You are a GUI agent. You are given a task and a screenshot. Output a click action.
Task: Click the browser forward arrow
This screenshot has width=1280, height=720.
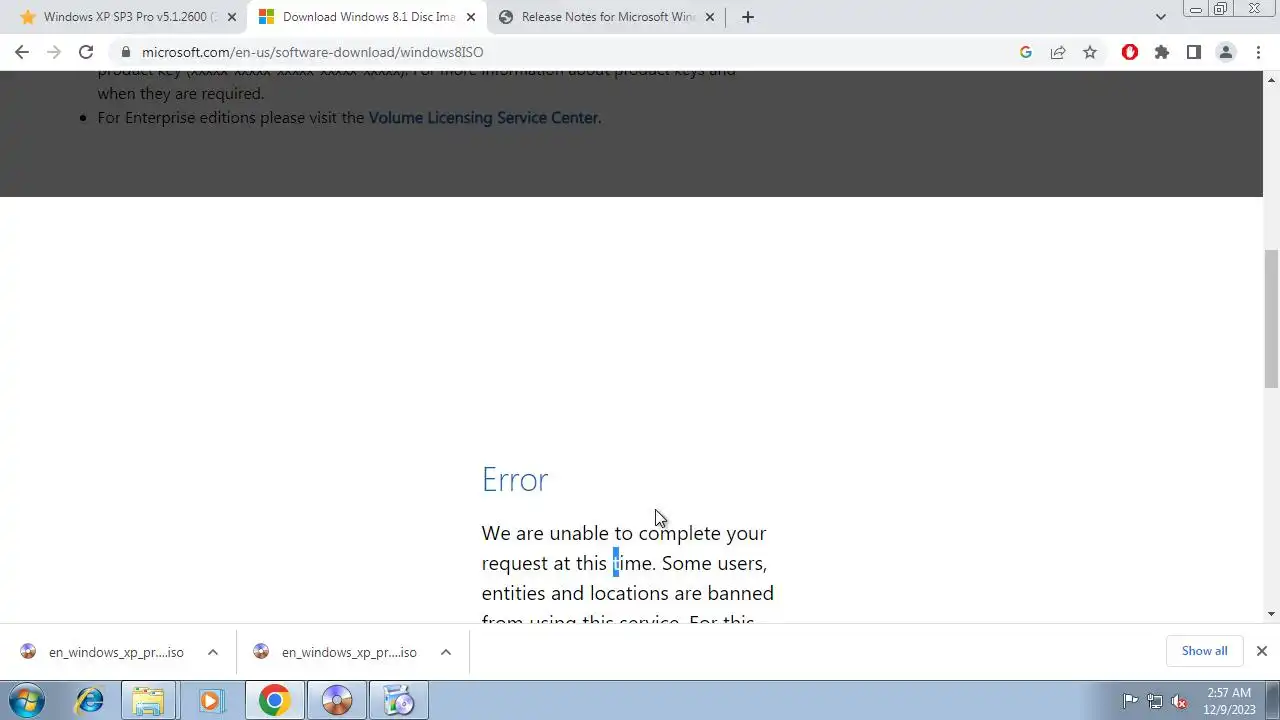[54, 52]
